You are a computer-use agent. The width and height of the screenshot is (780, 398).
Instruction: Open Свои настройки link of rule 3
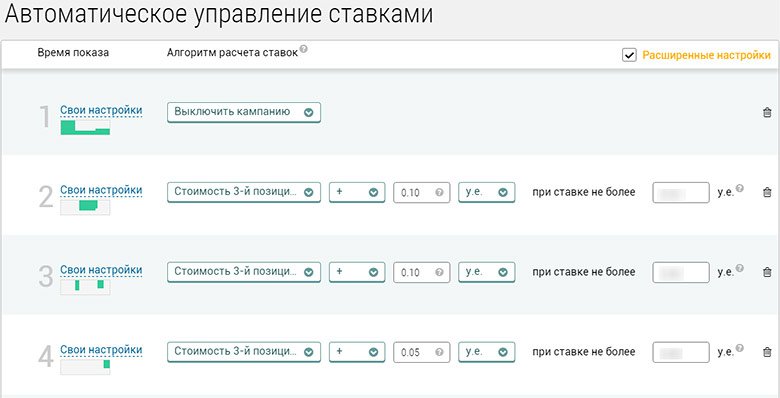tap(101, 270)
